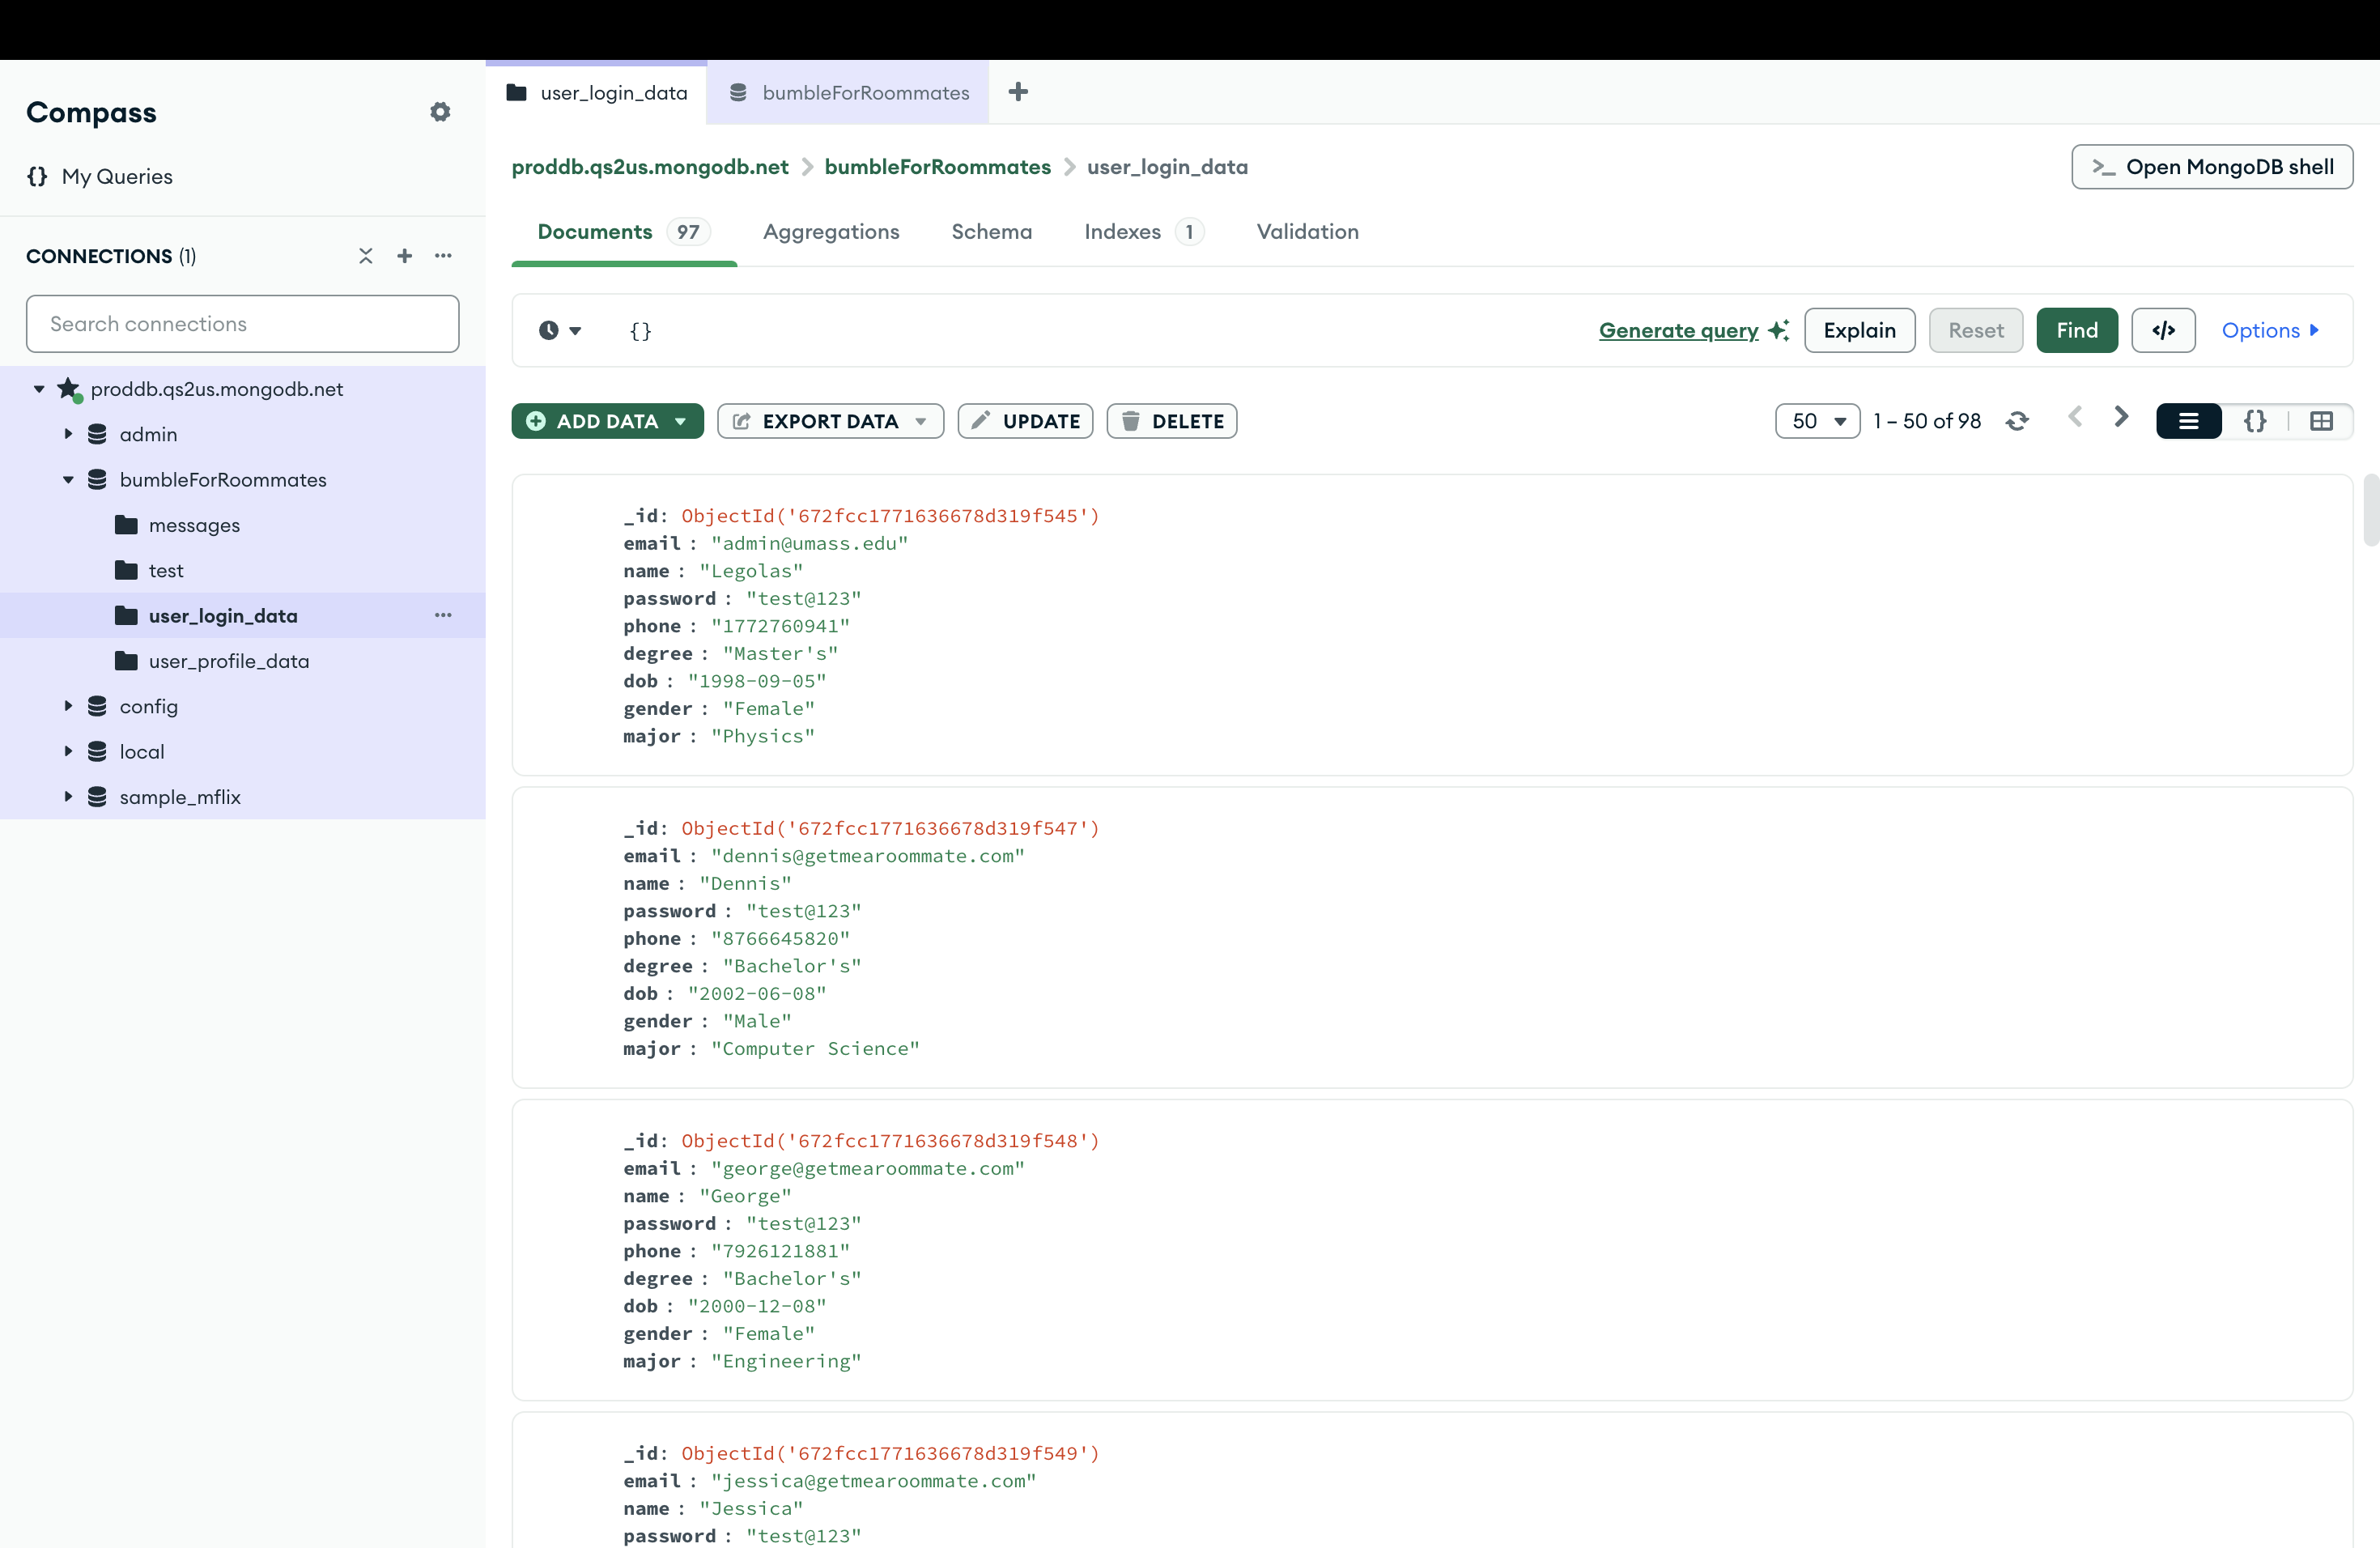
Task: Open the Schema tab
Action: coord(991,232)
